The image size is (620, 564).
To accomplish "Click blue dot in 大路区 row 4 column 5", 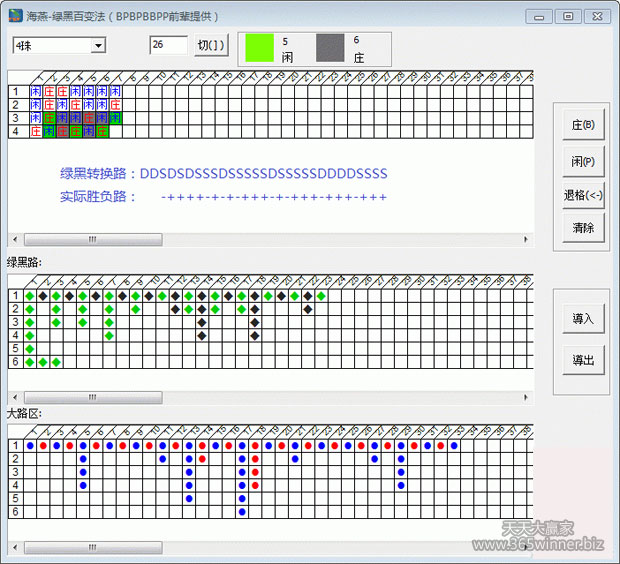I will click(83, 485).
